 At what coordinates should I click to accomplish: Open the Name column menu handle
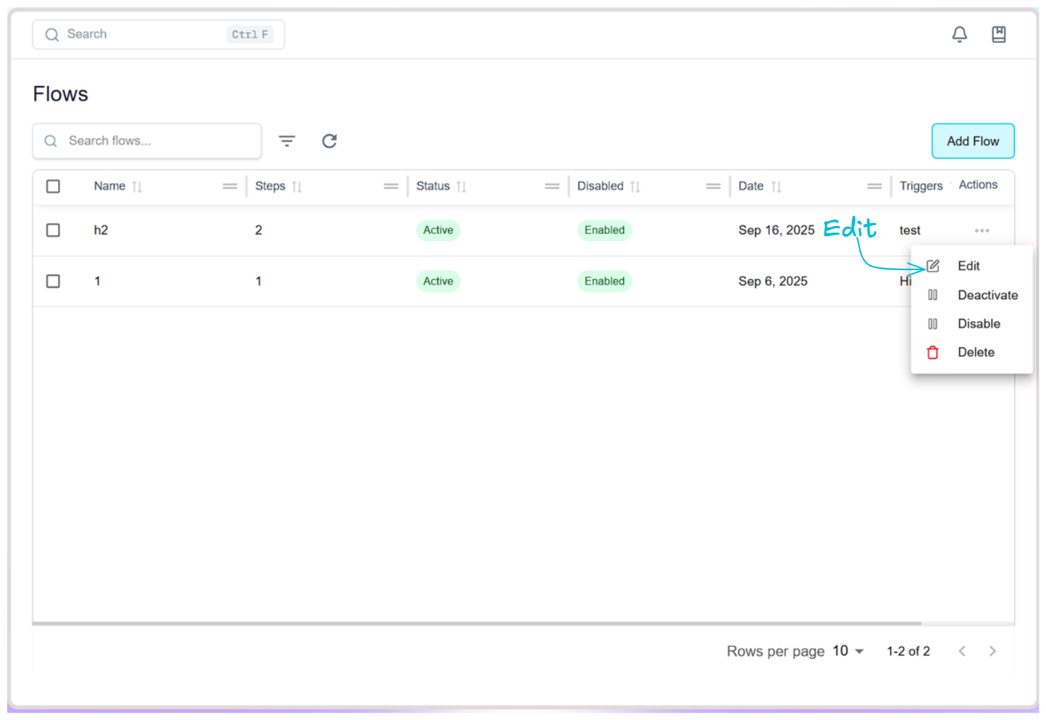pos(230,187)
